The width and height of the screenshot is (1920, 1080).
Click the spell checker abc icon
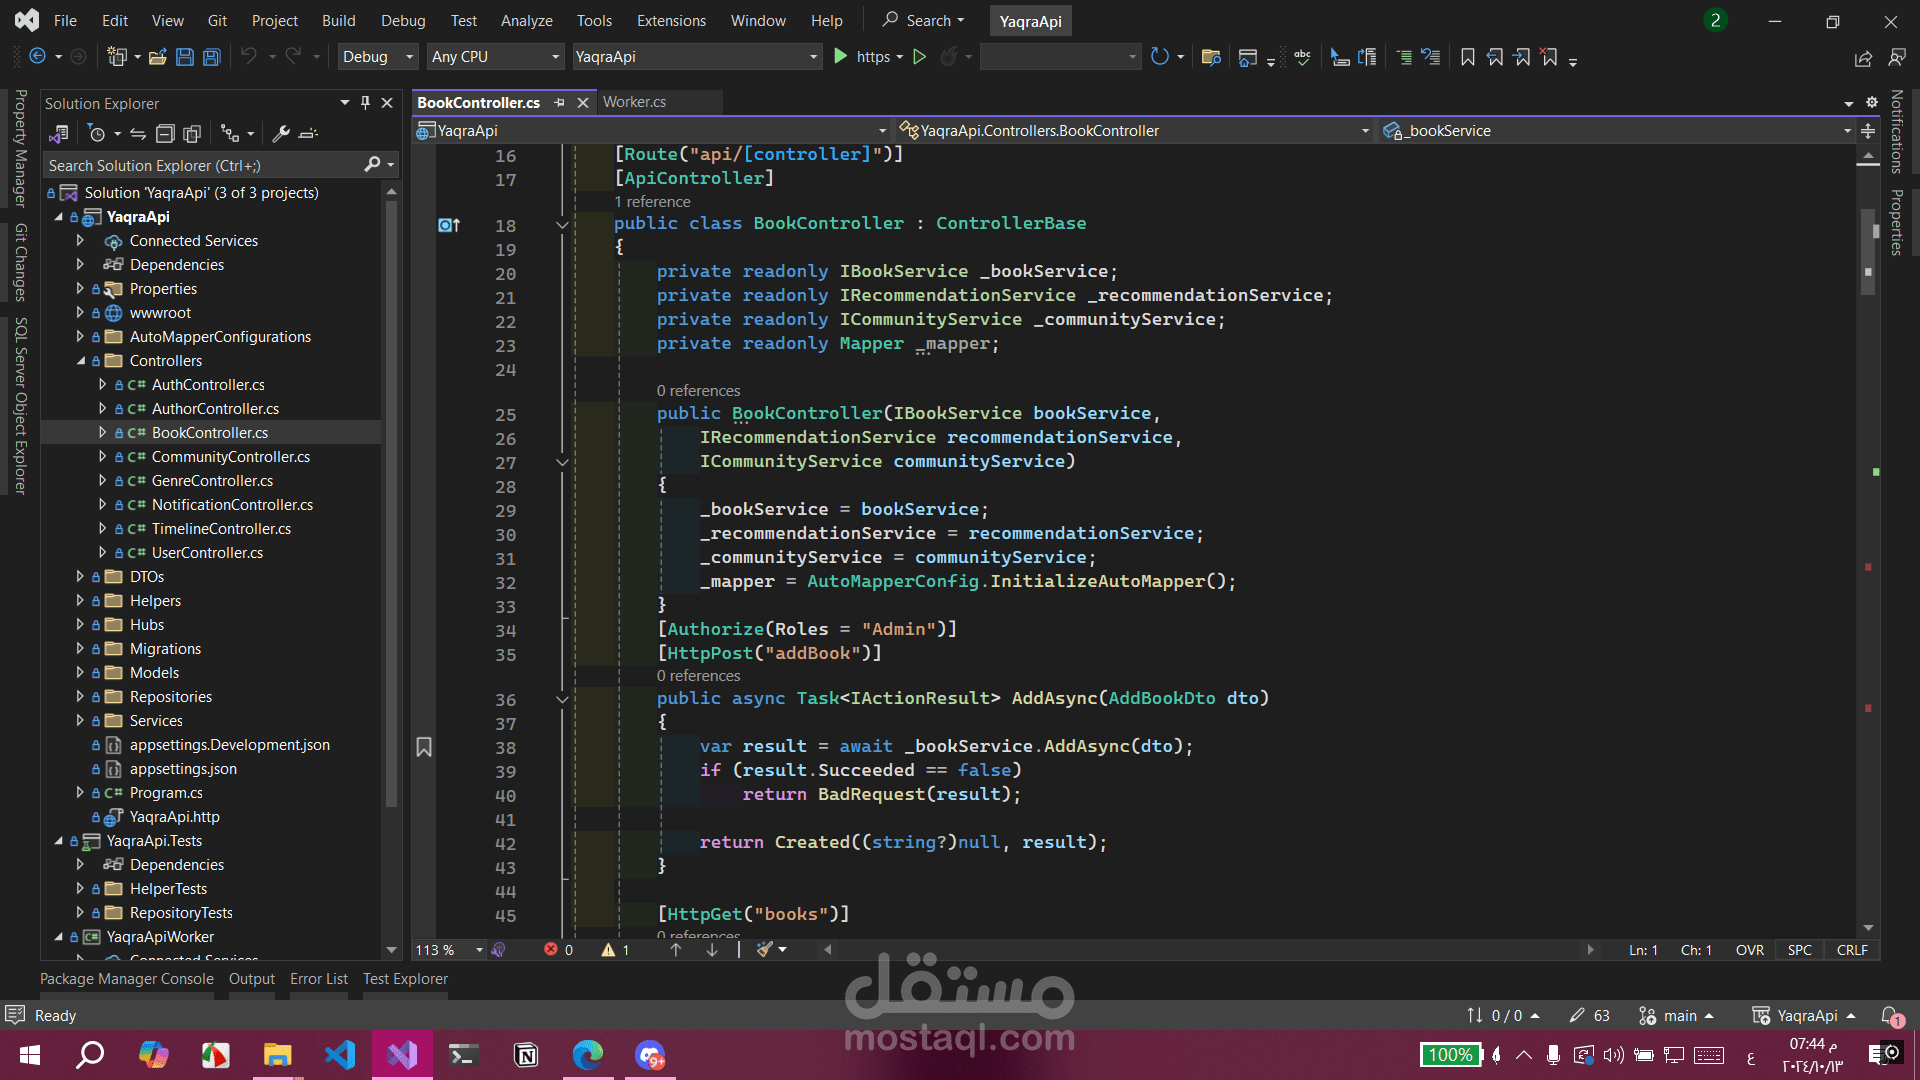click(1302, 57)
